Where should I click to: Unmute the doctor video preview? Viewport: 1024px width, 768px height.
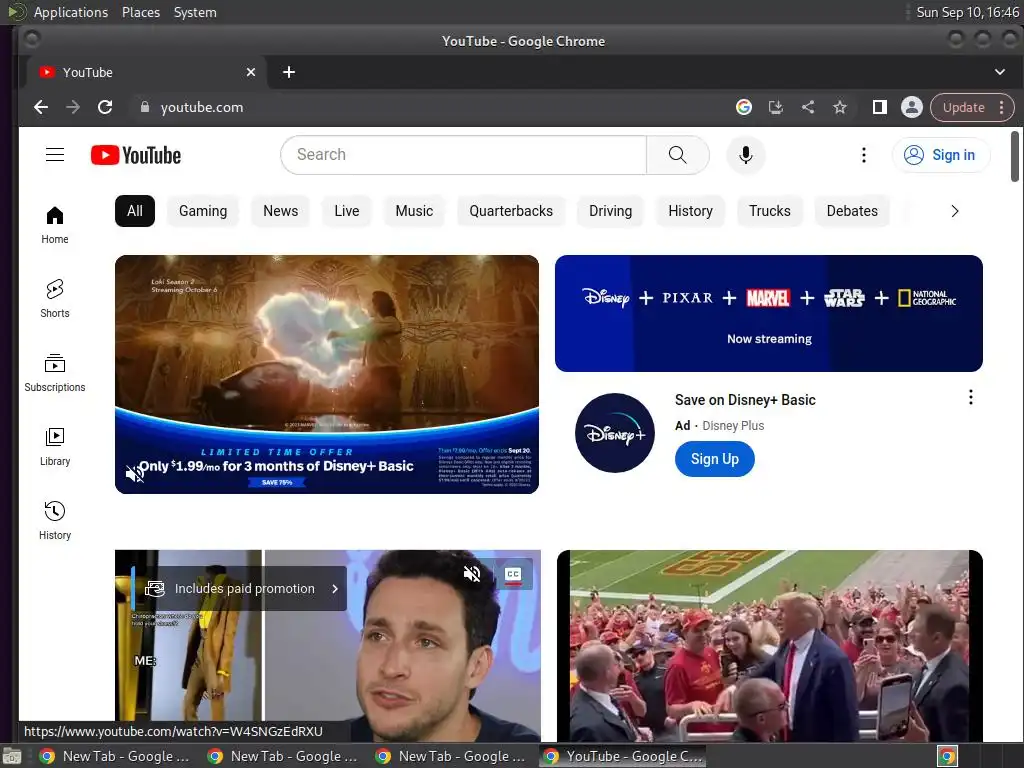pyautogui.click(x=472, y=574)
